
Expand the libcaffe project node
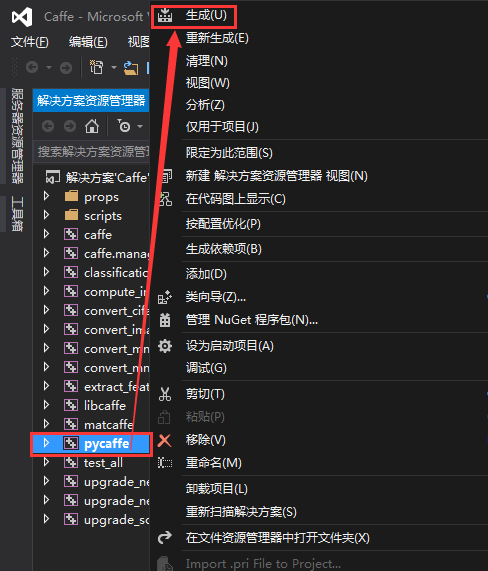(46, 405)
